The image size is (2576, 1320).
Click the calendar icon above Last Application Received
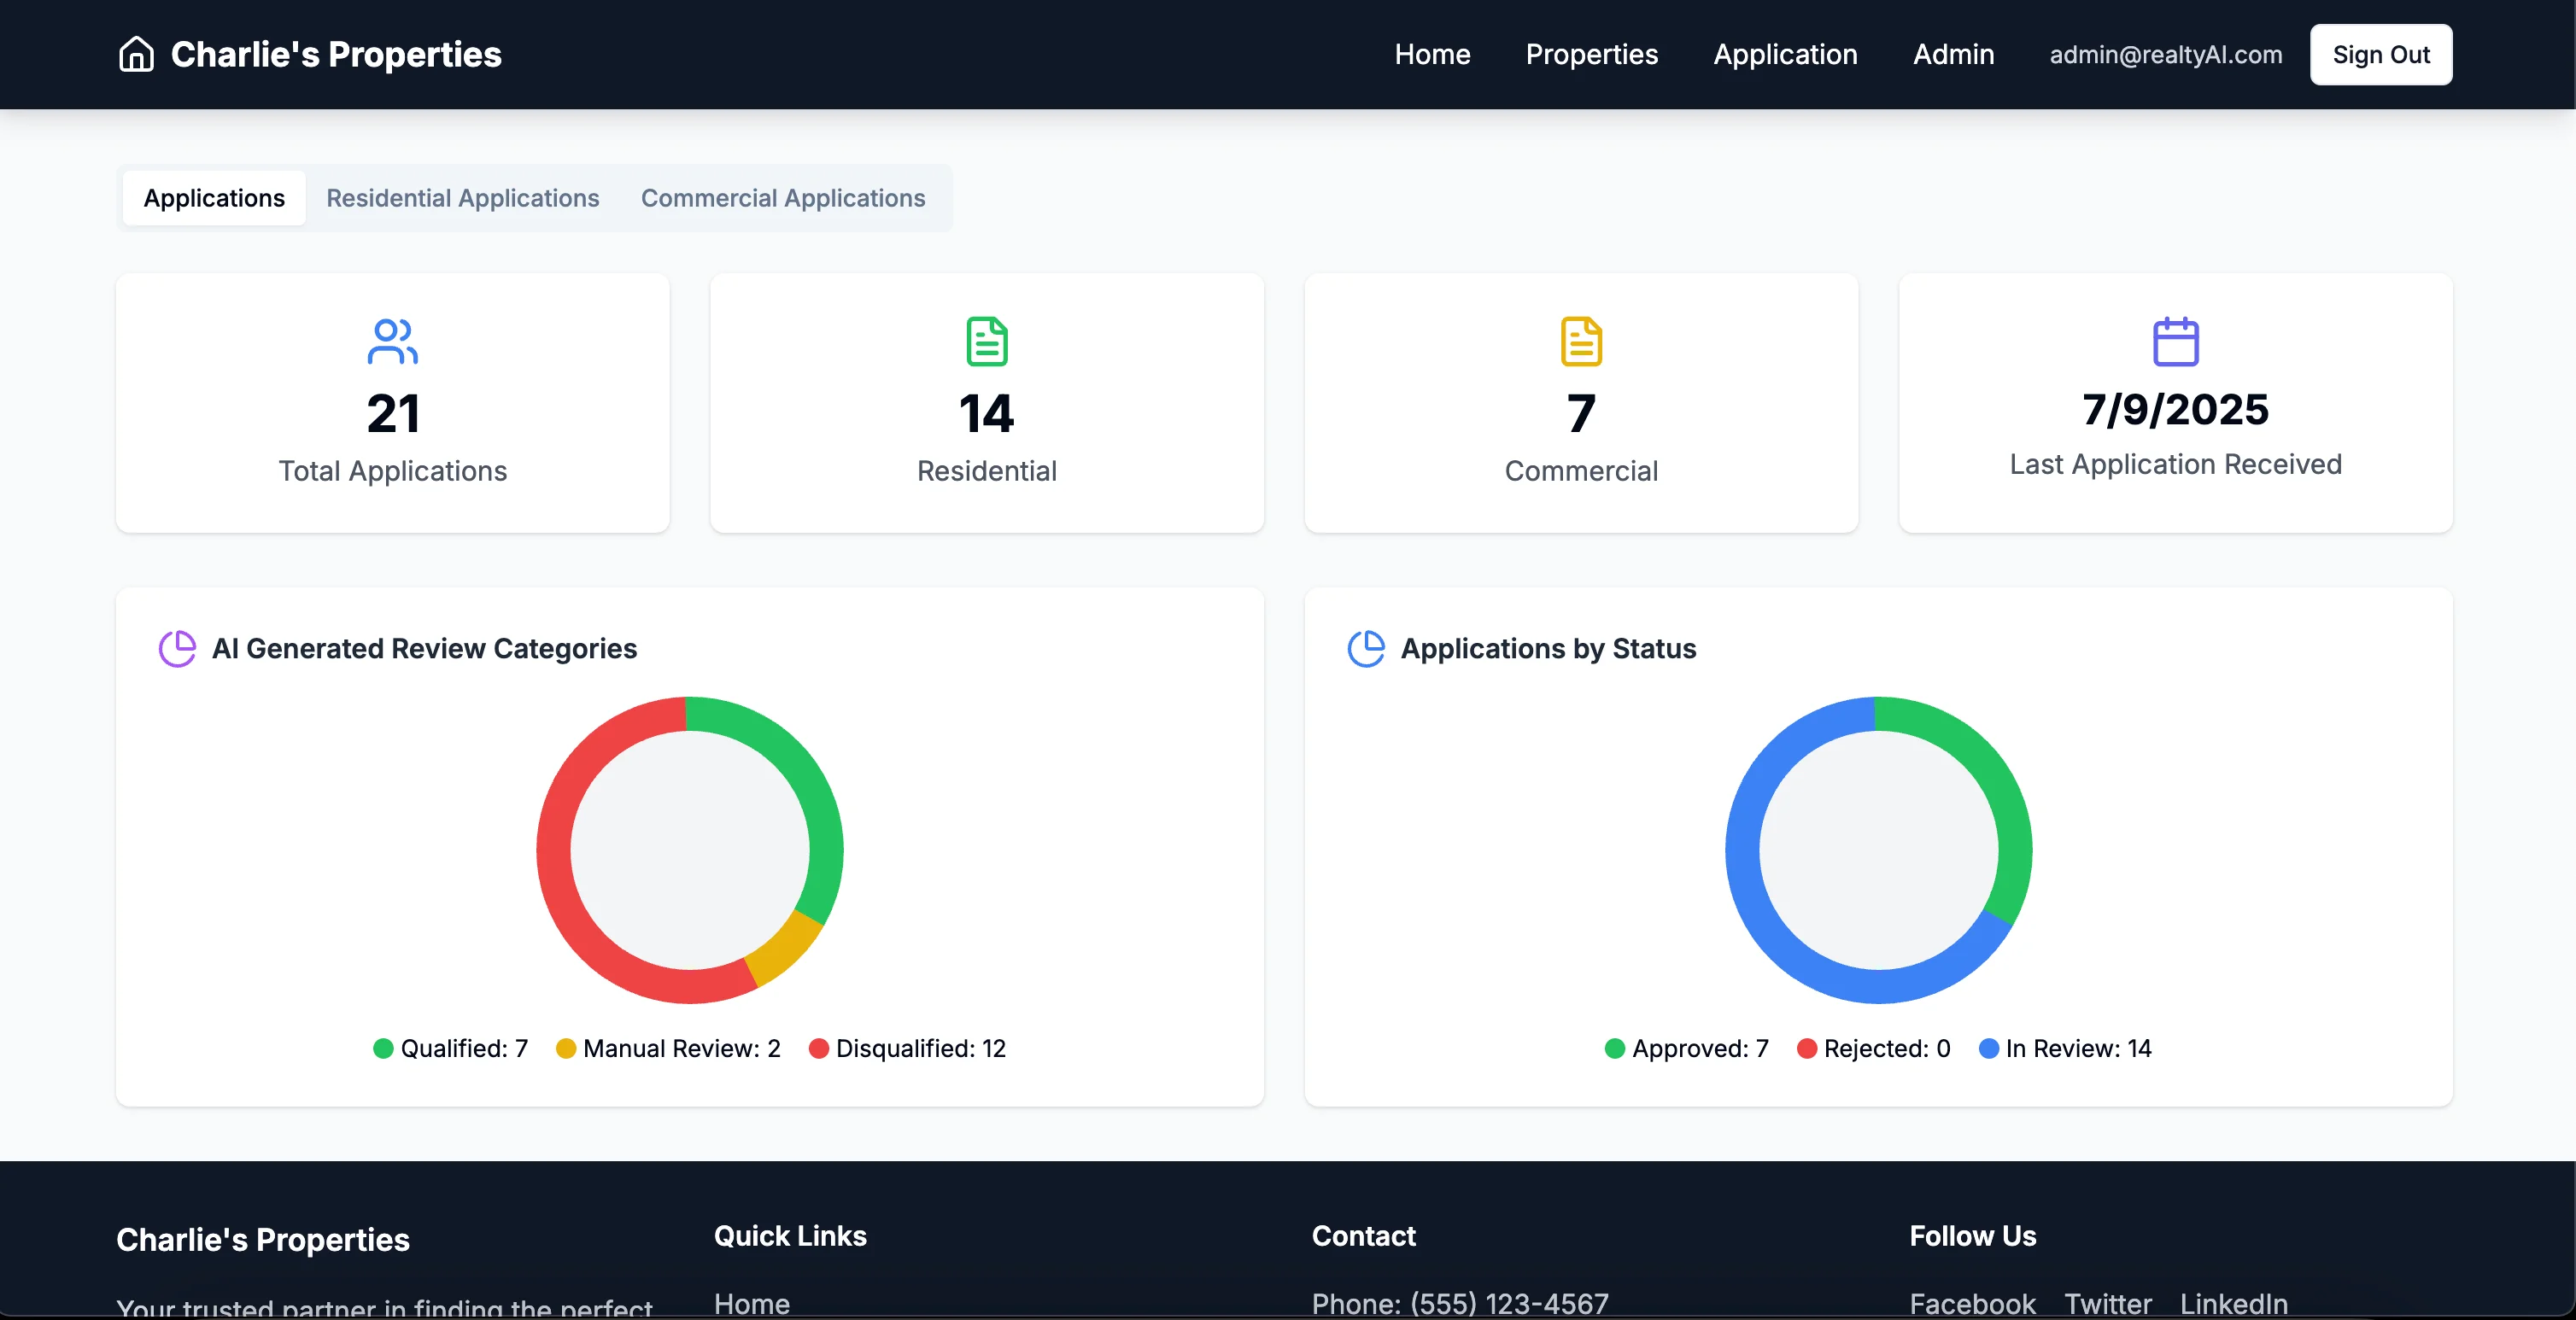(2175, 341)
